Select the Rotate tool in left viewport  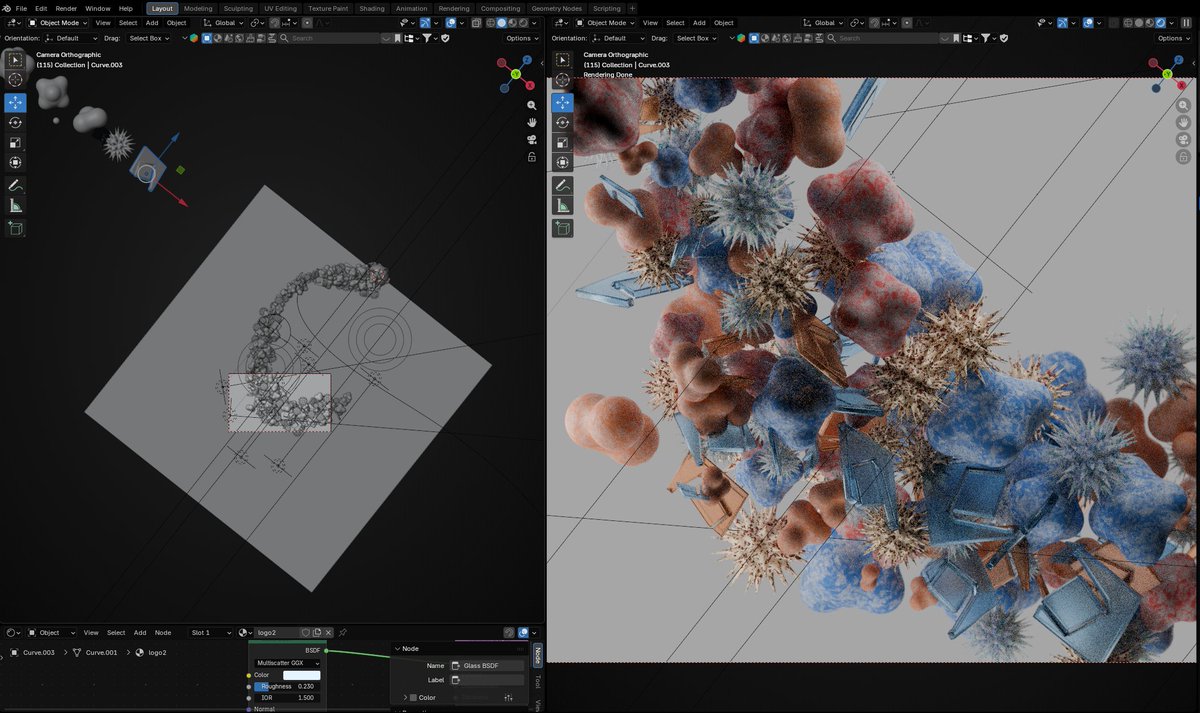15,122
